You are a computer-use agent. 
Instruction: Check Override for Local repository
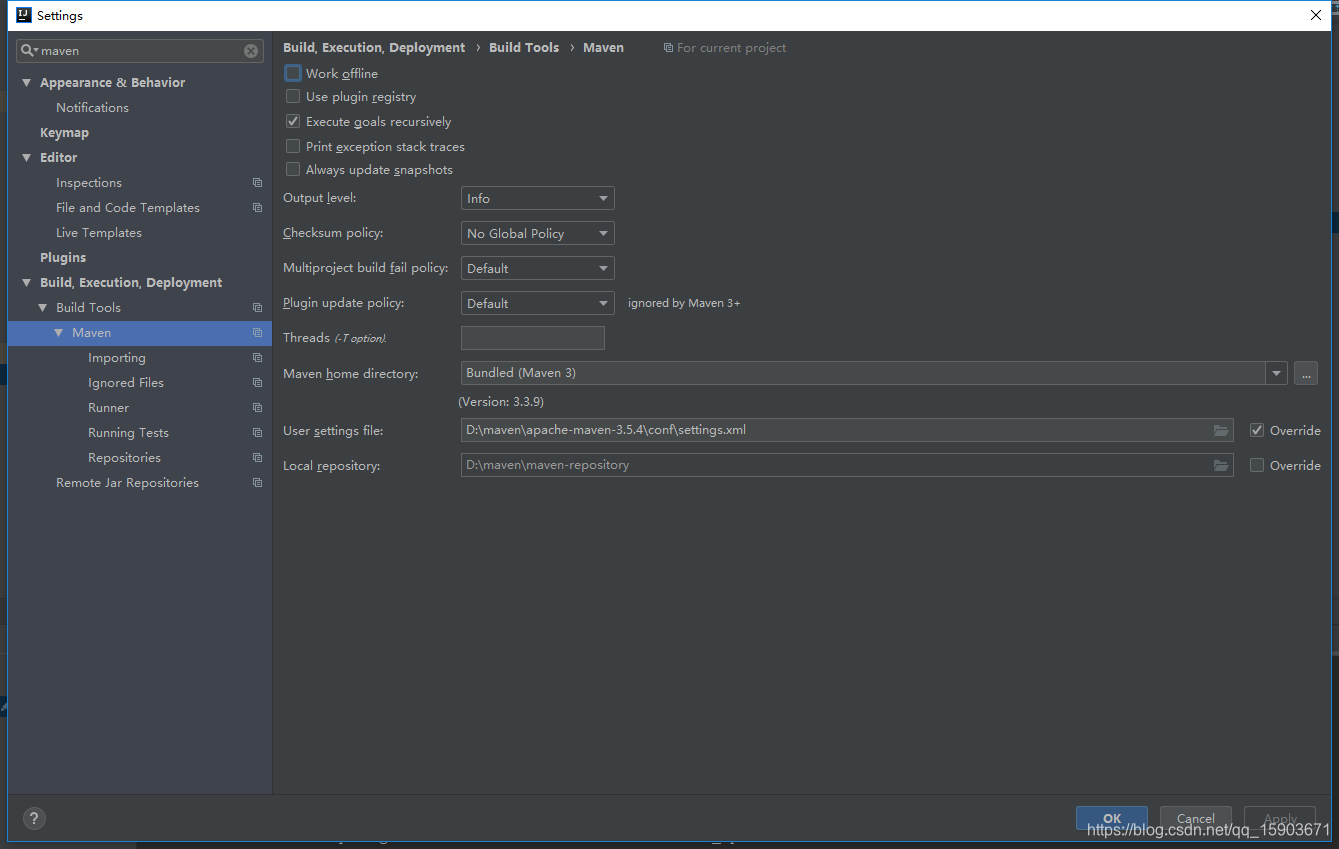[x=1257, y=465]
